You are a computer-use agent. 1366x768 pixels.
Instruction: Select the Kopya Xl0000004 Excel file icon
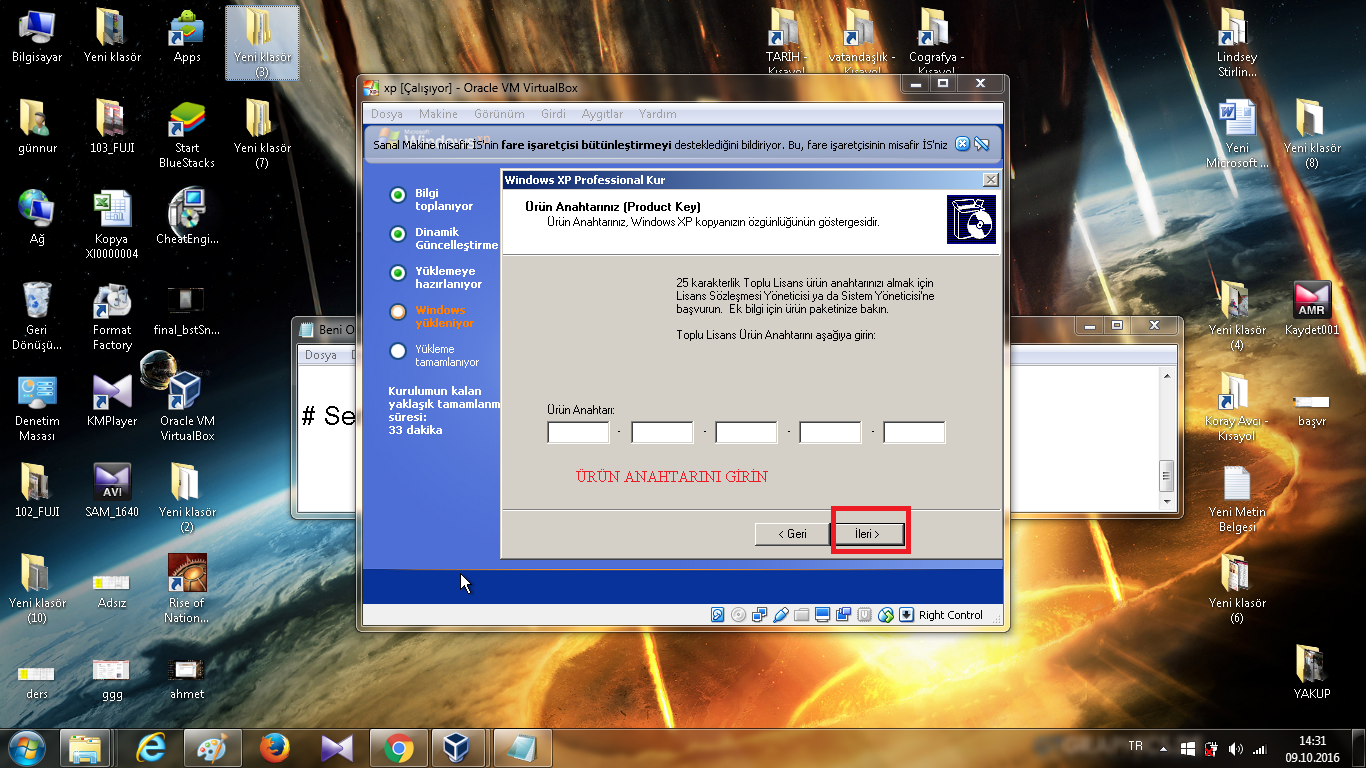pos(112,226)
